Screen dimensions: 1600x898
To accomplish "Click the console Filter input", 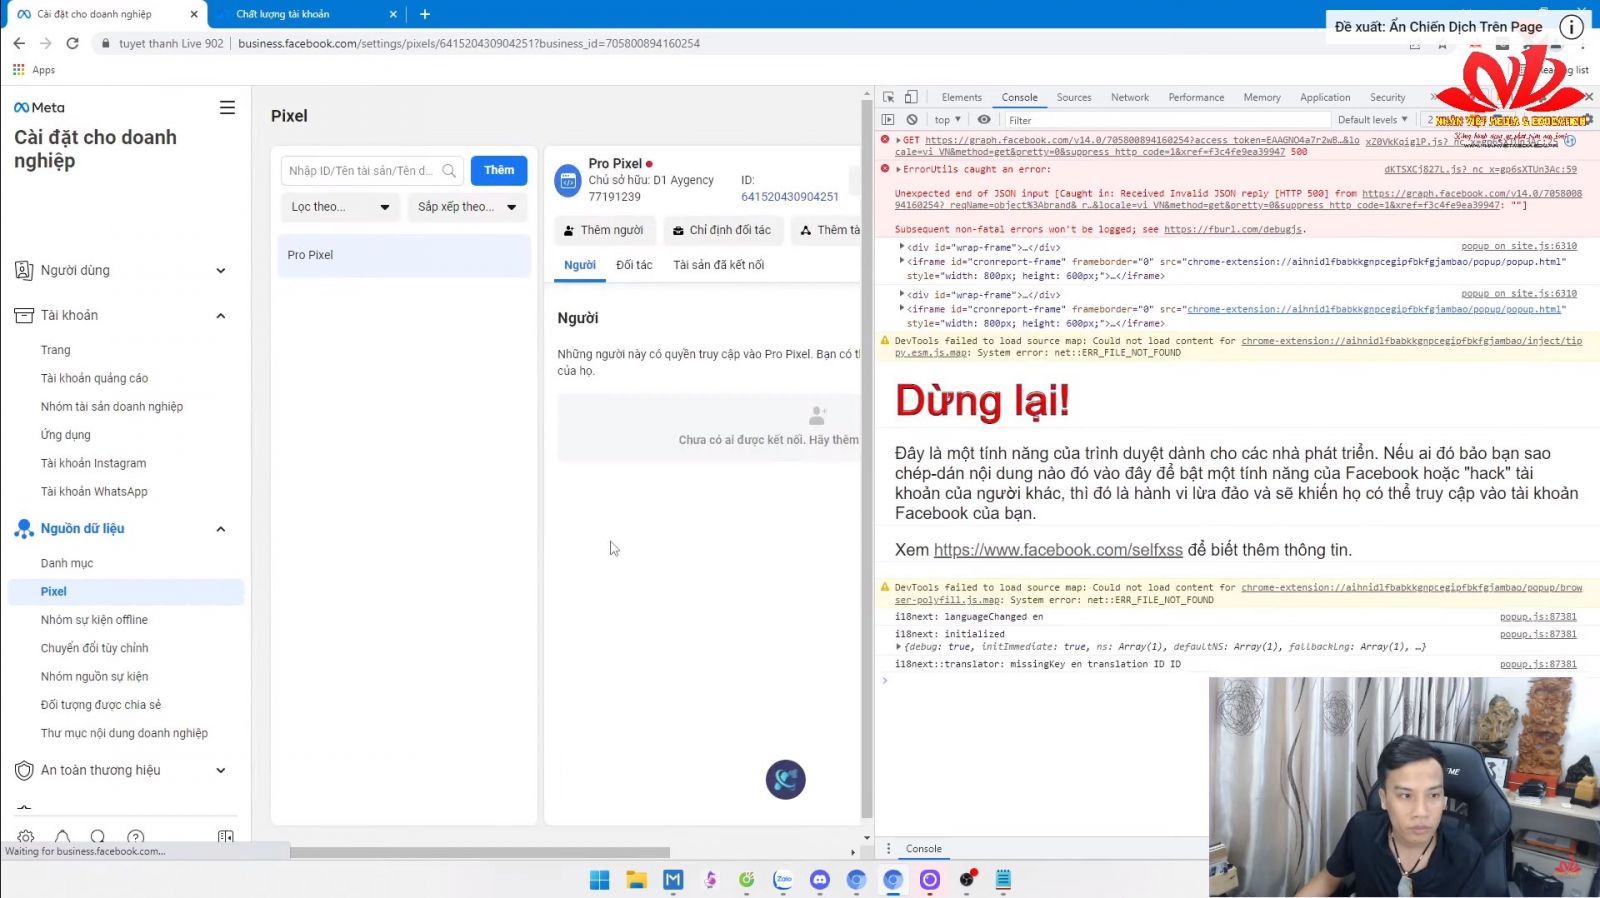I will pos(1165,120).
